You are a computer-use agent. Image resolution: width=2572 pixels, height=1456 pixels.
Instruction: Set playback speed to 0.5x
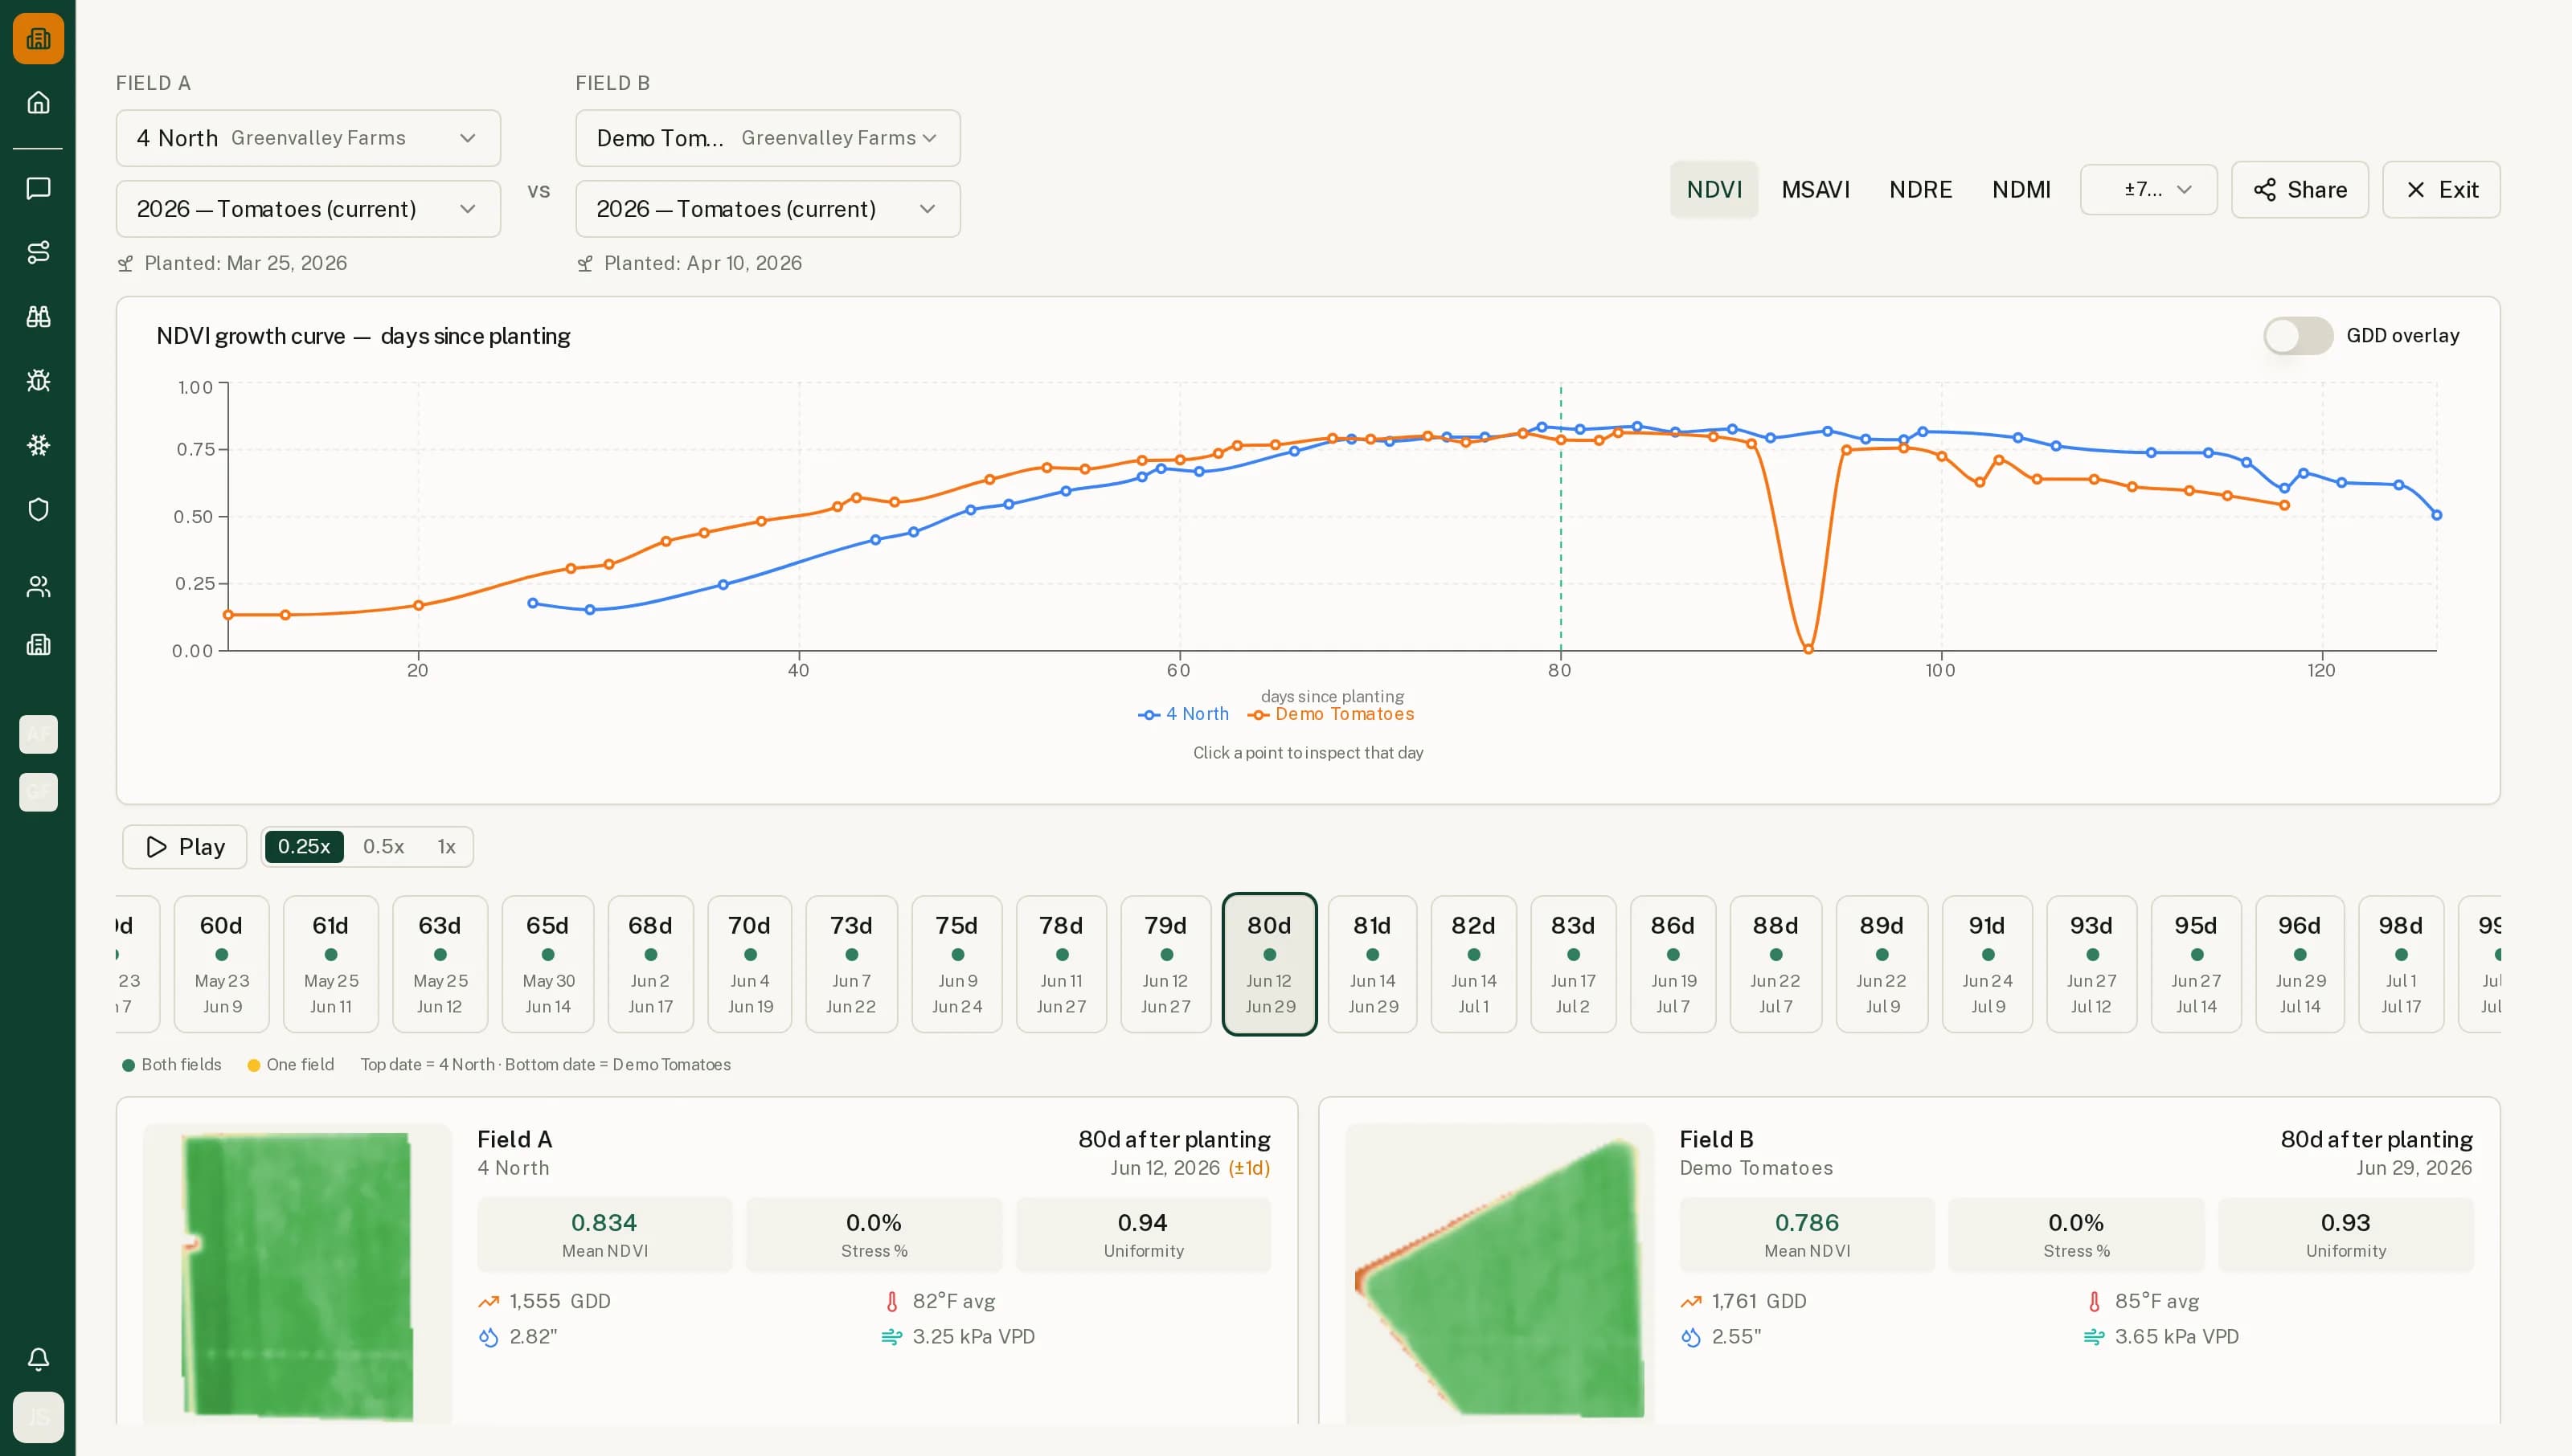(383, 847)
